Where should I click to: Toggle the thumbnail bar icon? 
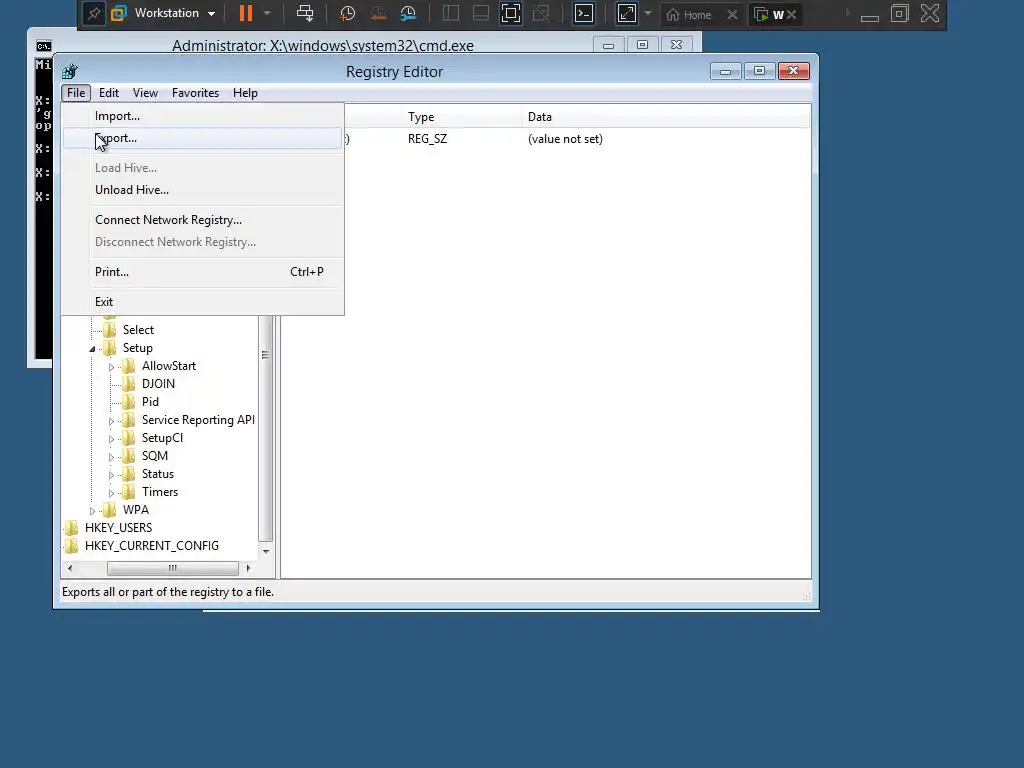point(481,14)
